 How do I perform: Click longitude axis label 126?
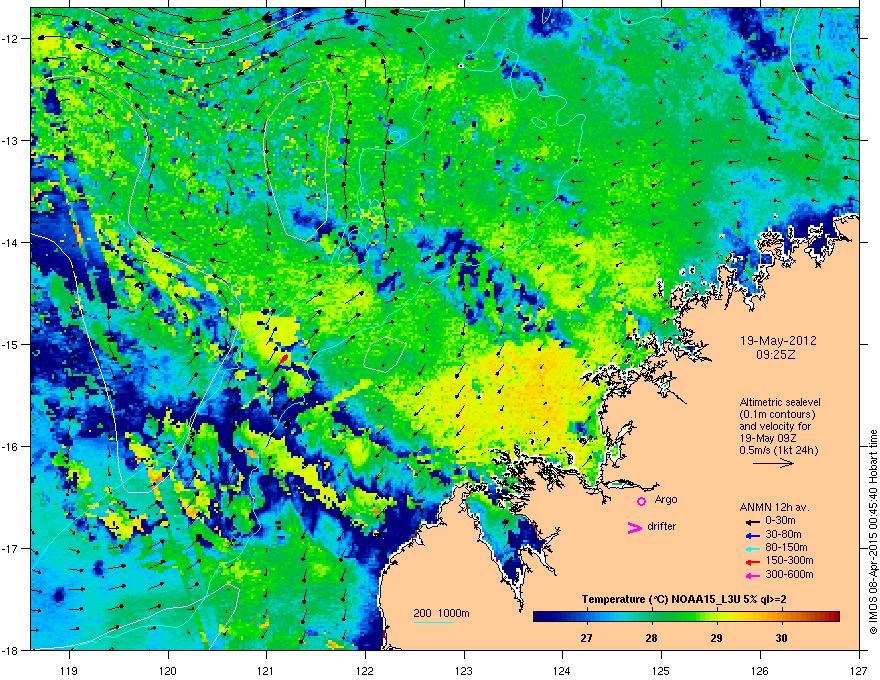[x=759, y=670]
